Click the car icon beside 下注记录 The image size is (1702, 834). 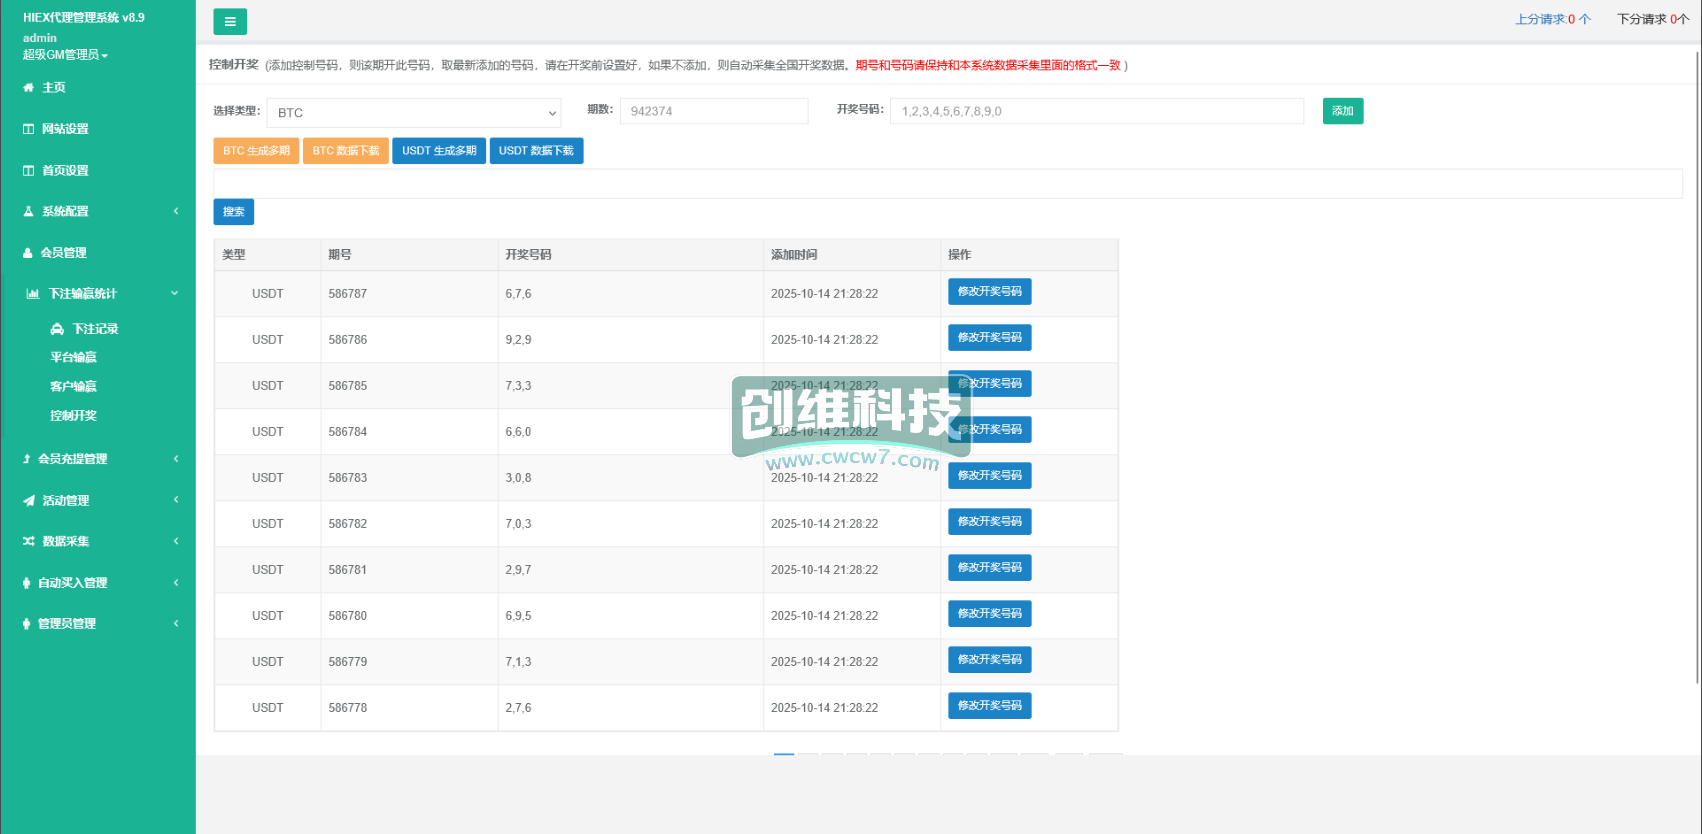(x=57, y=329)
